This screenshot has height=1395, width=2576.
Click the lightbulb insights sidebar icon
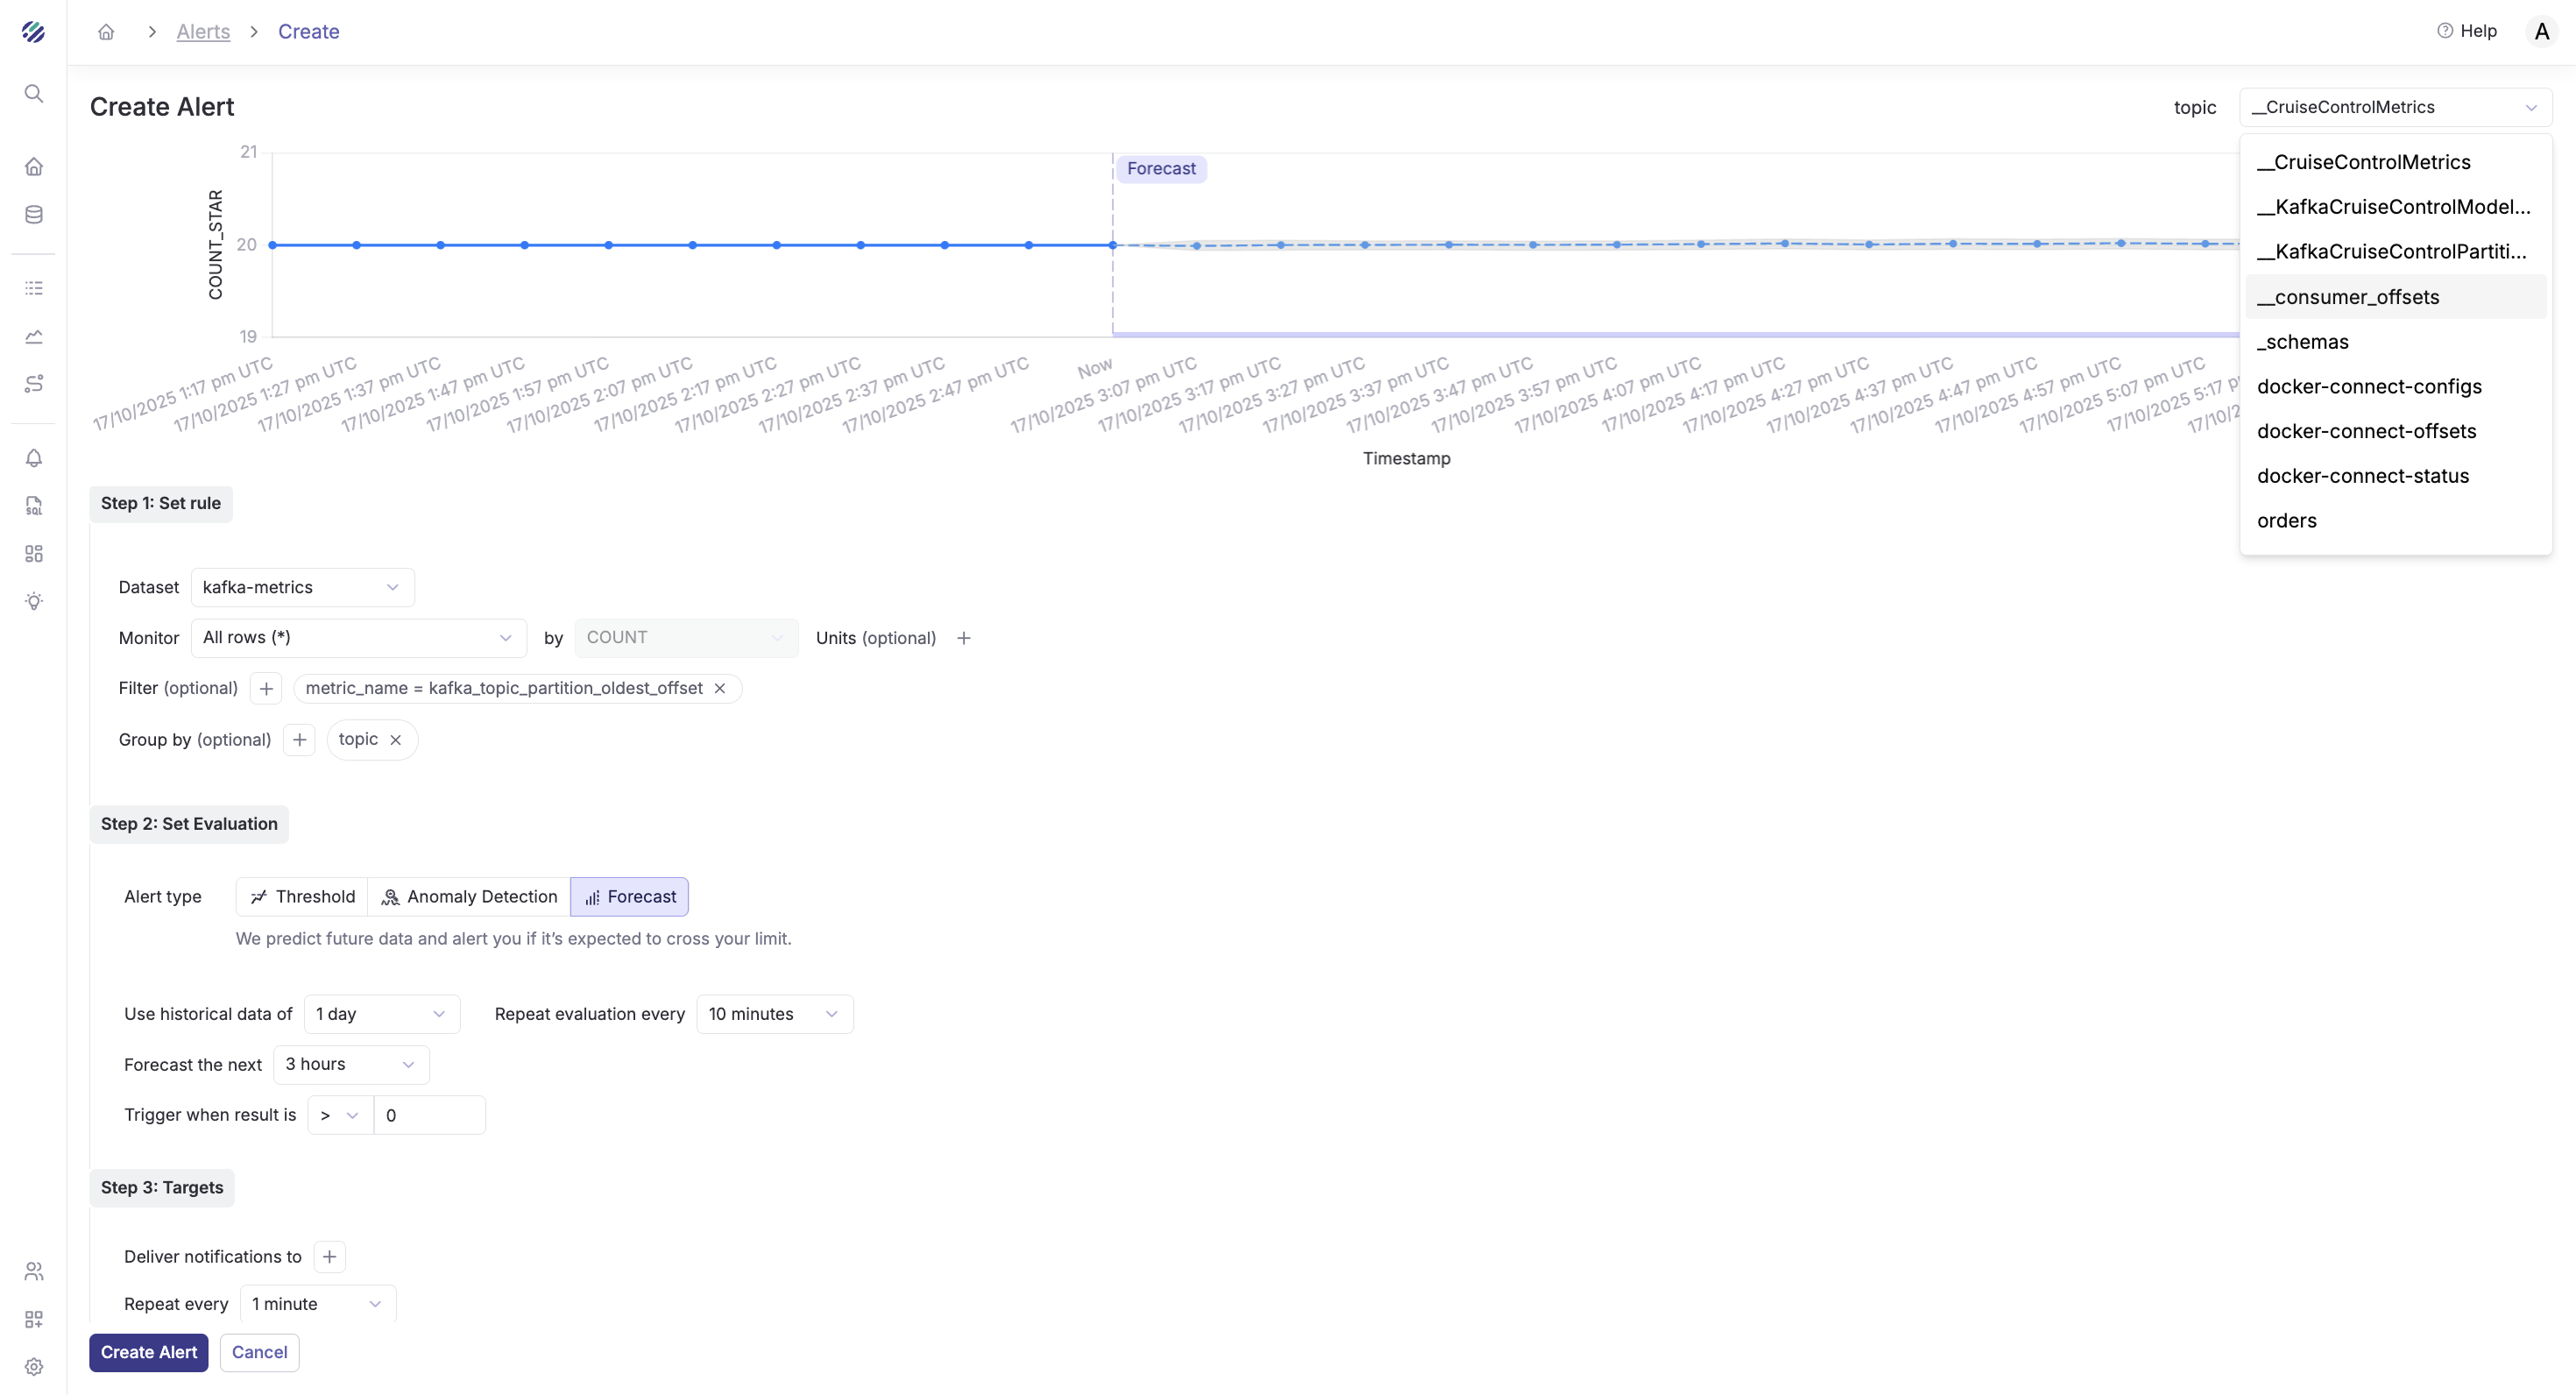tap(33, 601)
